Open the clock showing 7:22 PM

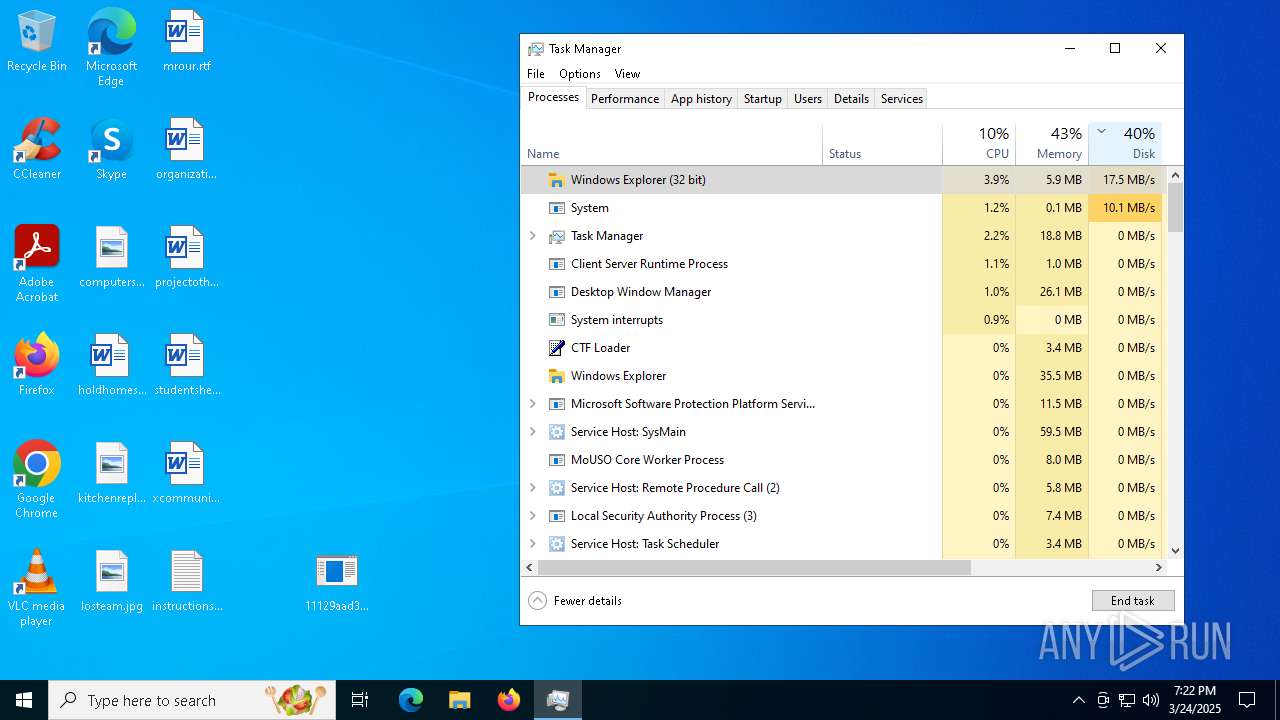tap(1196, 700)
